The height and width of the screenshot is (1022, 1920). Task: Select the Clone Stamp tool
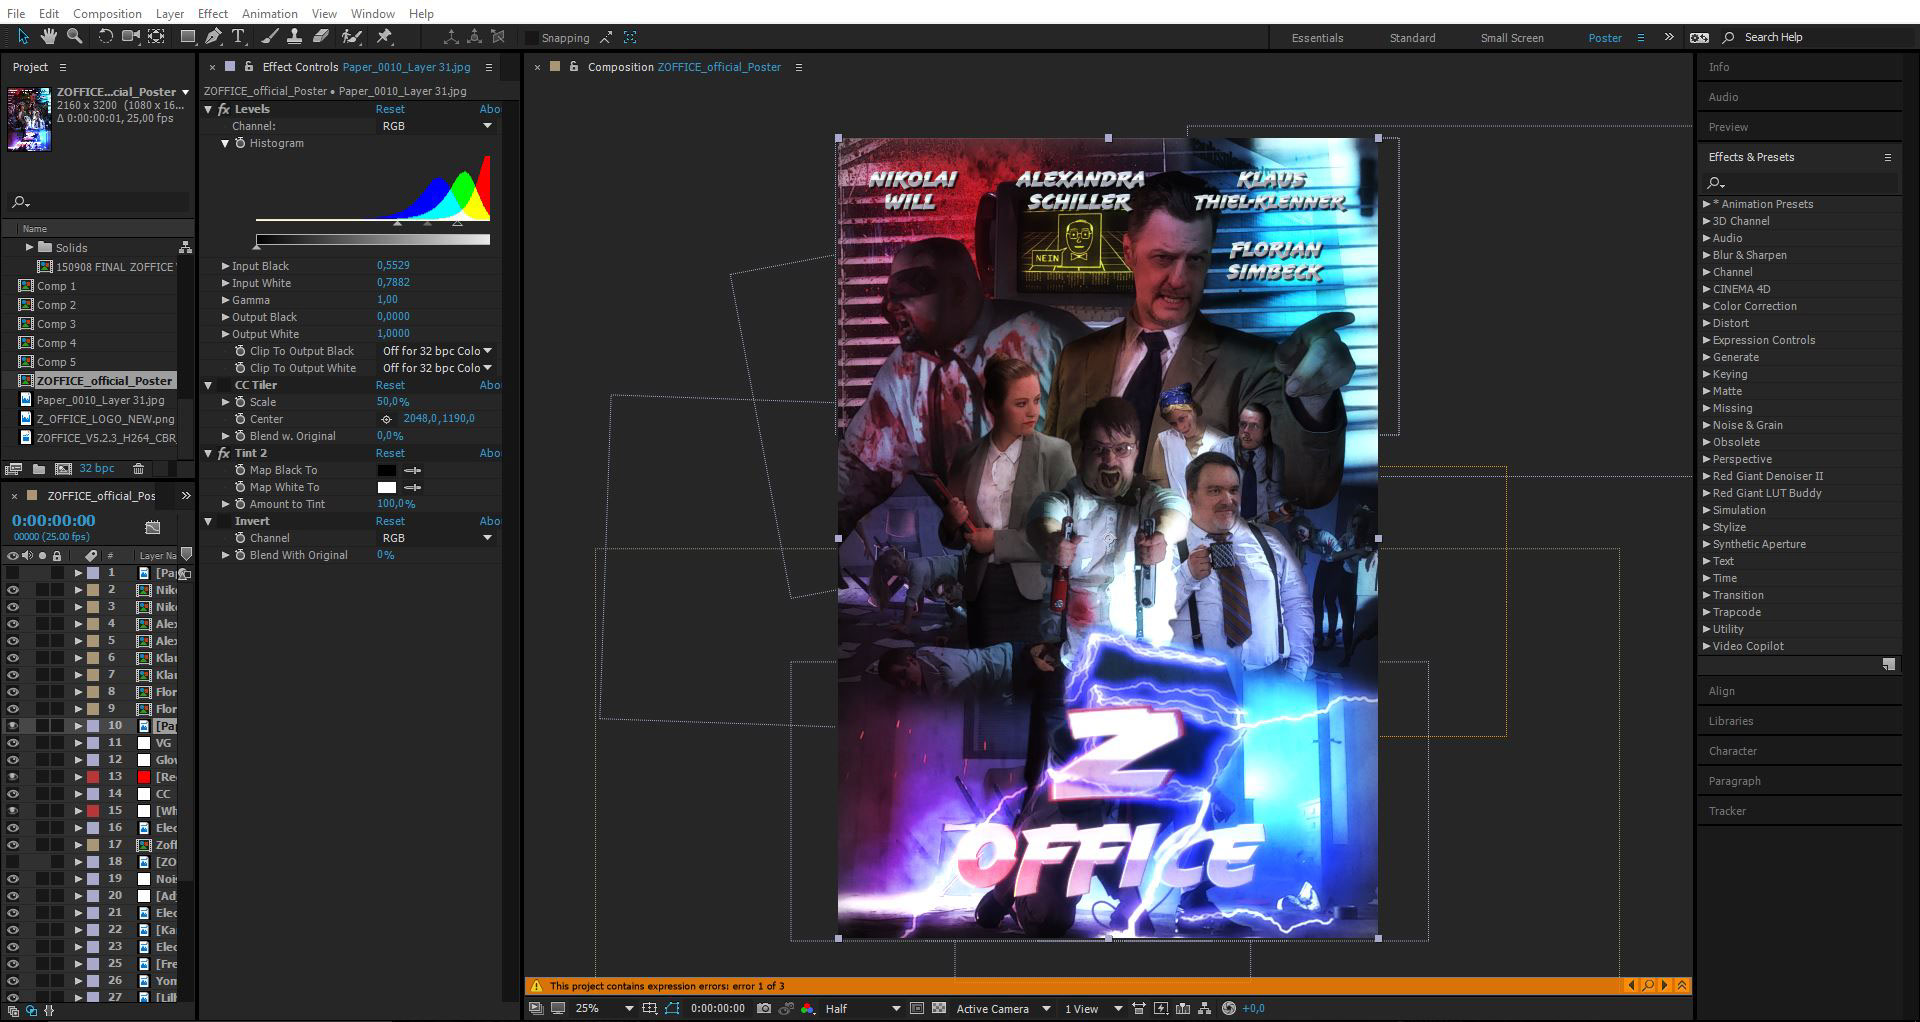pos(294,37)
